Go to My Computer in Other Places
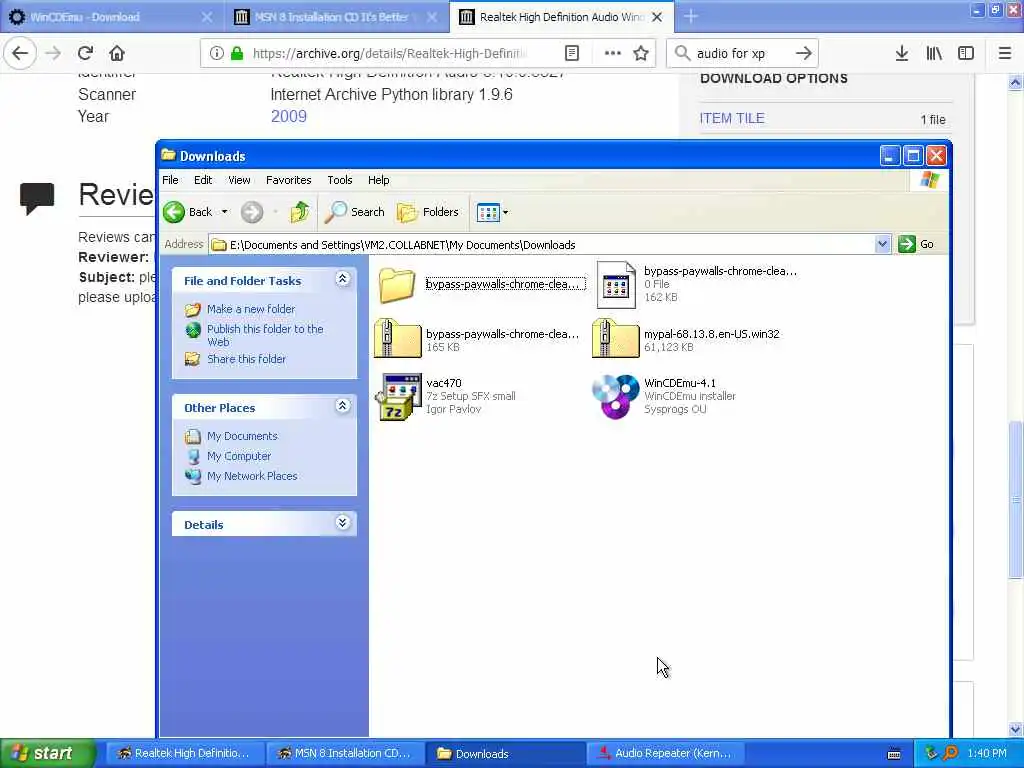This screenshot has height=768, width=1024. coord(238,456)
